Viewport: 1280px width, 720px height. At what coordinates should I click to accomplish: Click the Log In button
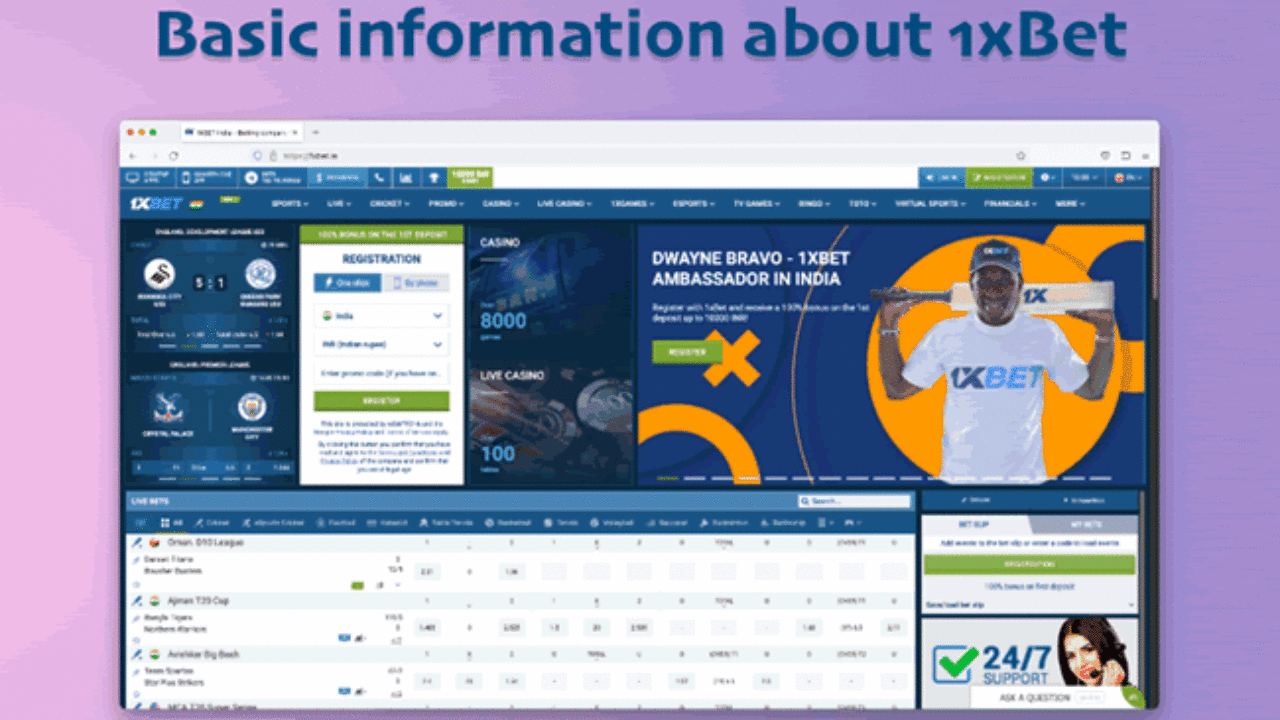pos(941,178)
